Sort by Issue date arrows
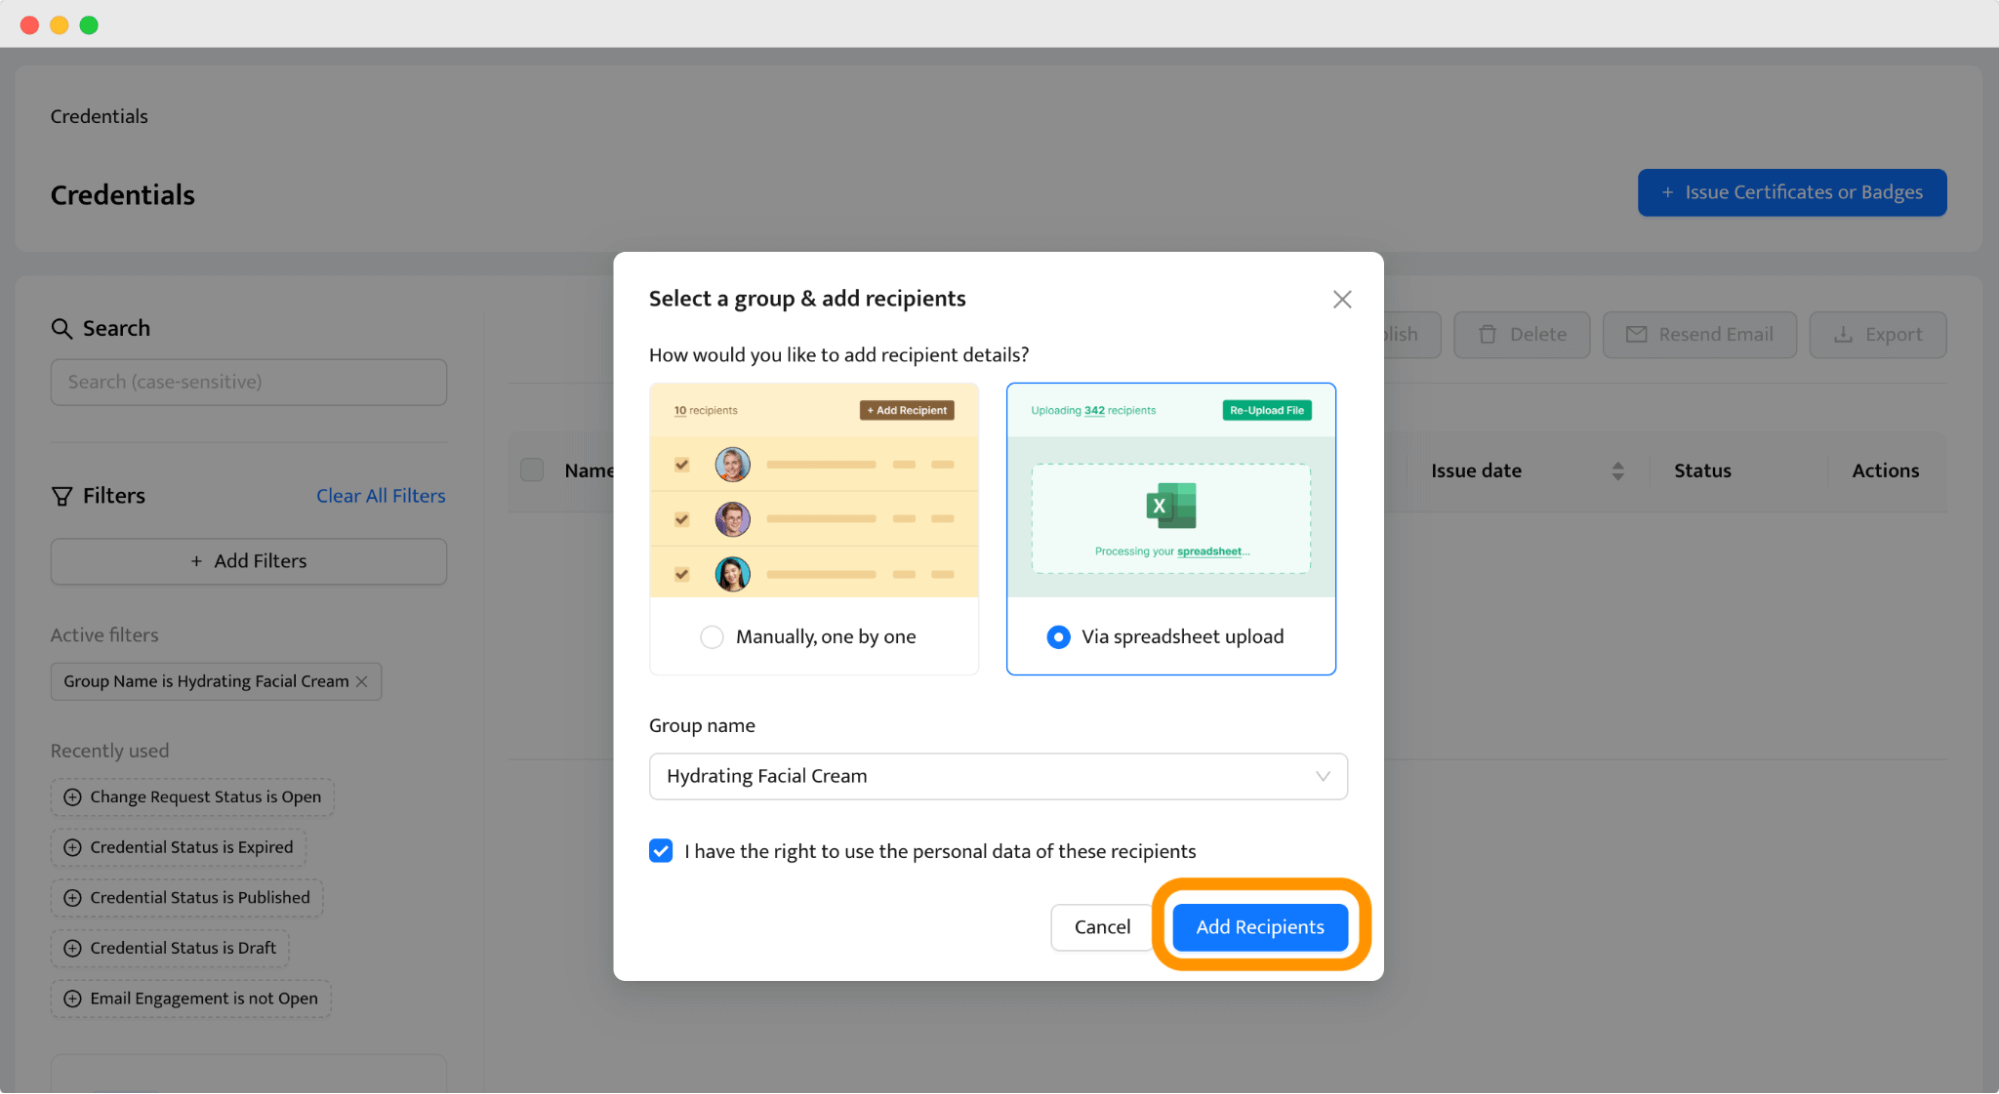The height and width of the screenshot is (1094, 1999). click(x=1618, y=471)
